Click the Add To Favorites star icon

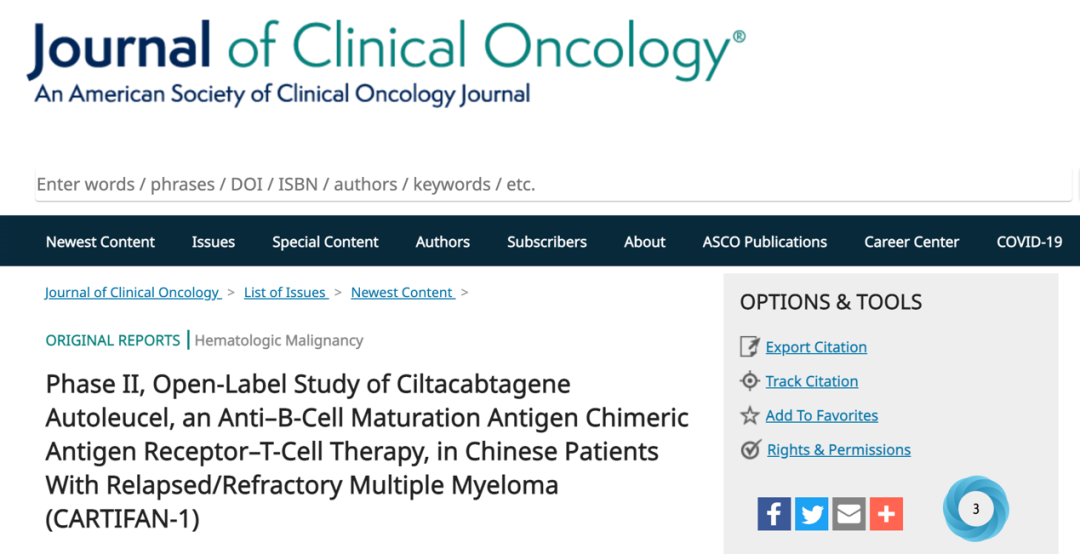coord(749,416)
